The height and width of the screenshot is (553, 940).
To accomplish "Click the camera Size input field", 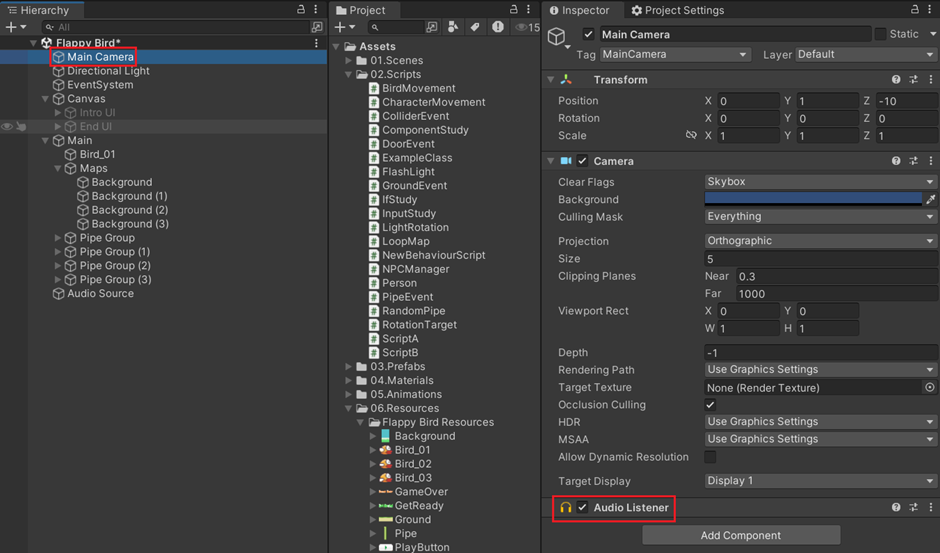I will 820,259.
